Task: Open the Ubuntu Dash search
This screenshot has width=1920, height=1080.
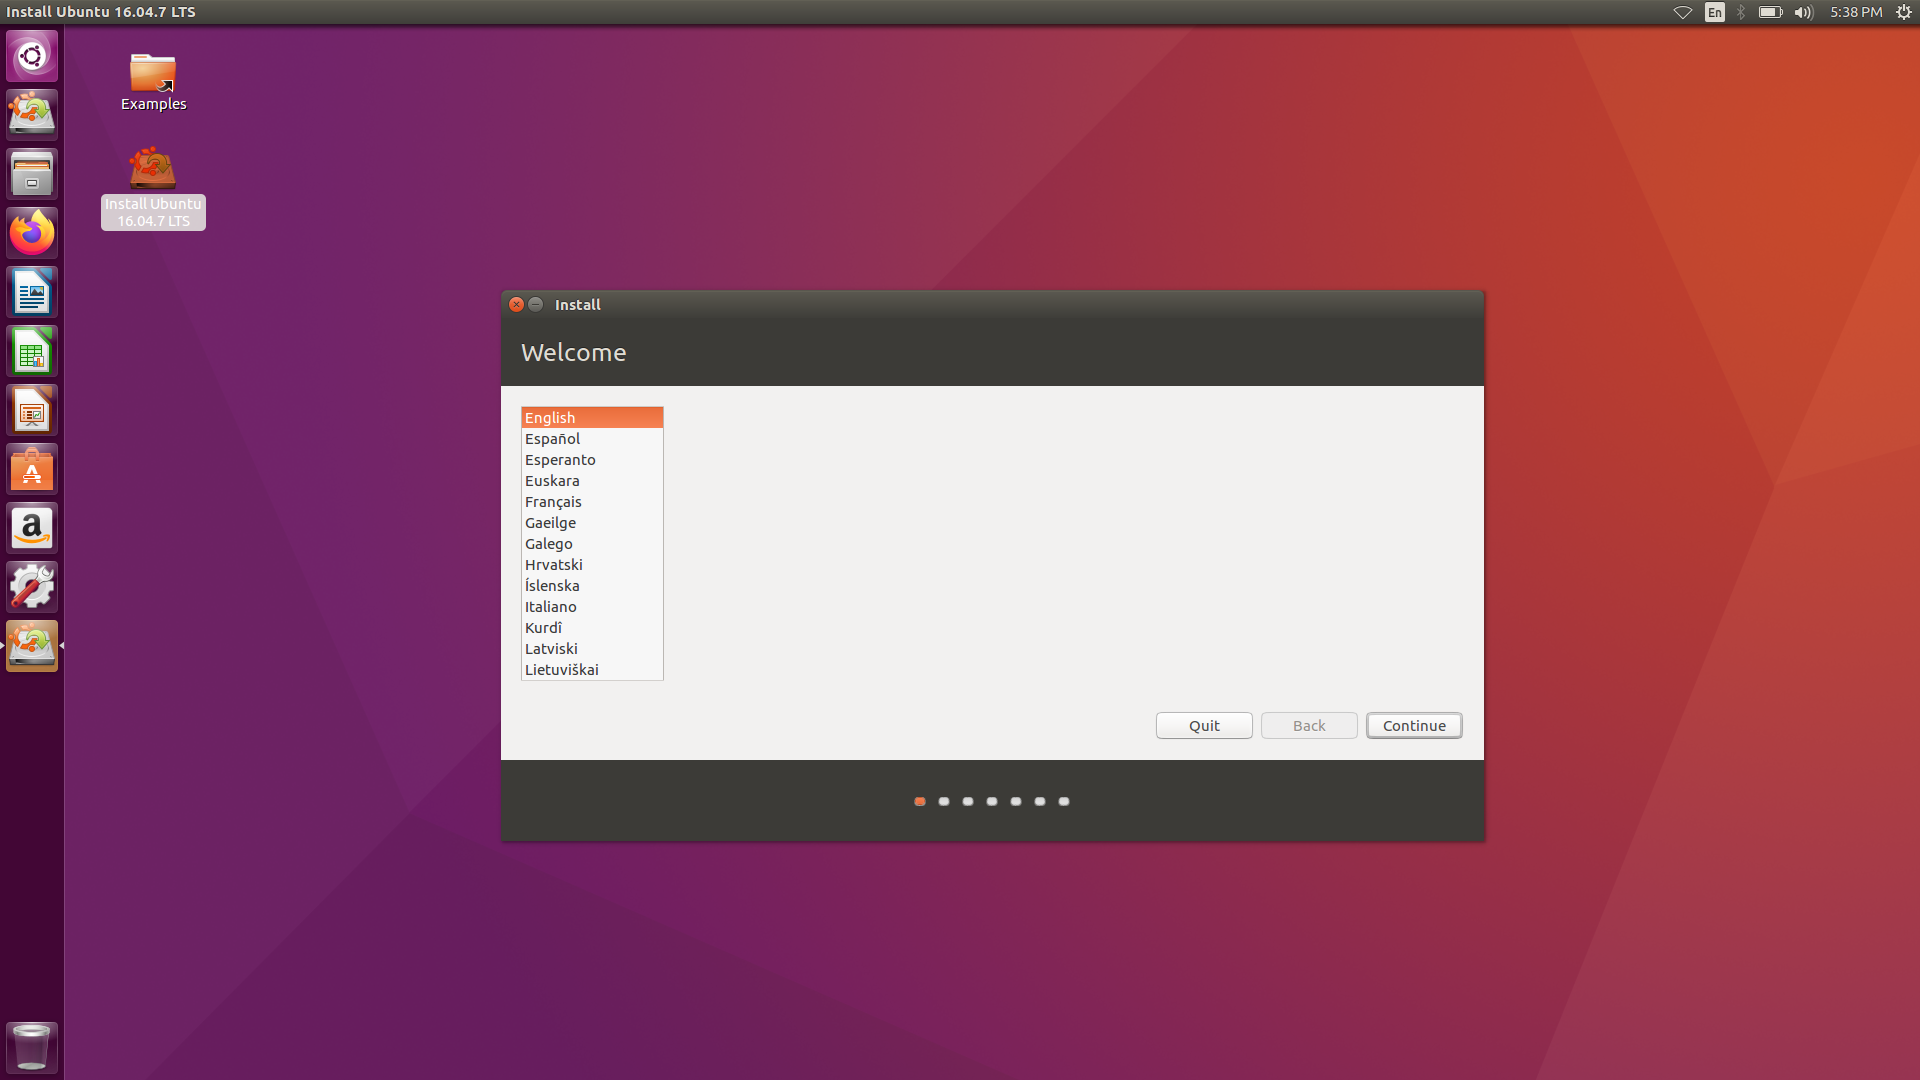Action: [x=32, y=56]
